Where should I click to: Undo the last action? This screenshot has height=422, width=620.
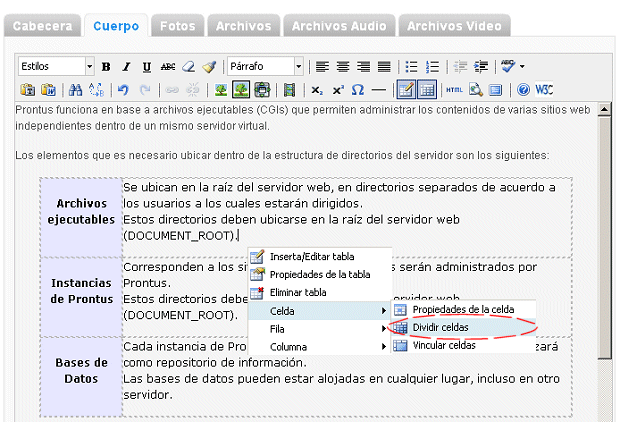point(124,90)
